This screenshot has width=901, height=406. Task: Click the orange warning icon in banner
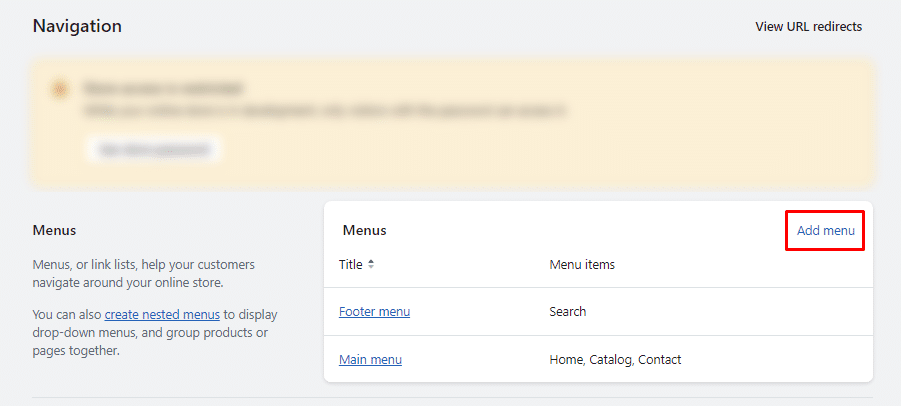(60, 89)
